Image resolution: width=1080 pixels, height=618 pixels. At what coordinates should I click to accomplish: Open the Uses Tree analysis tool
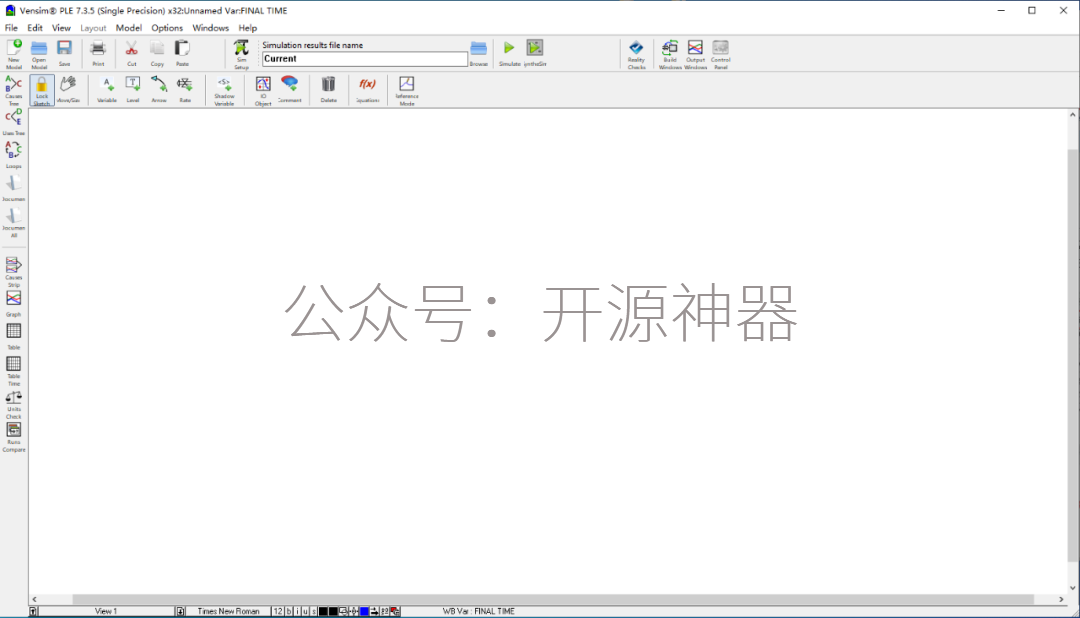click(14, 122)
